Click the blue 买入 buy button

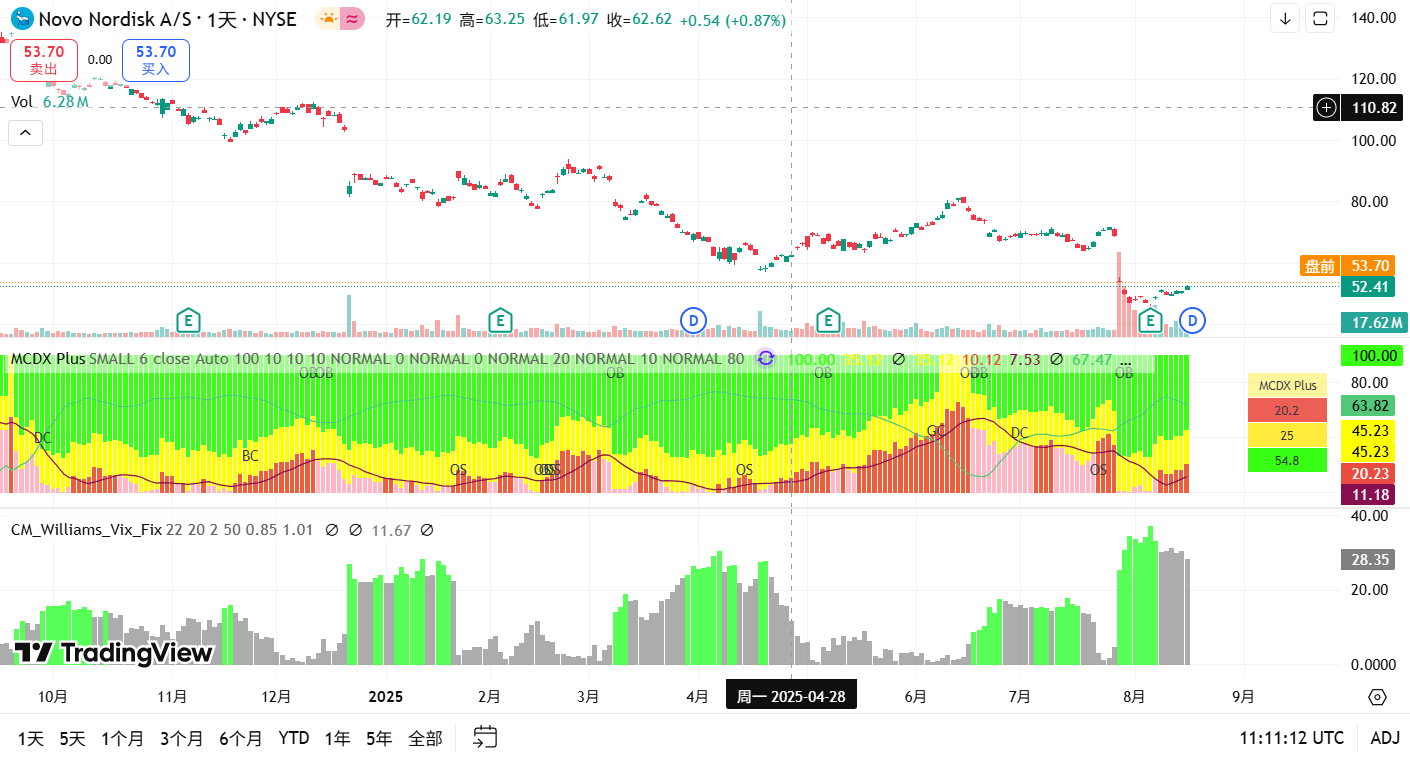click(x=156, y=60)
